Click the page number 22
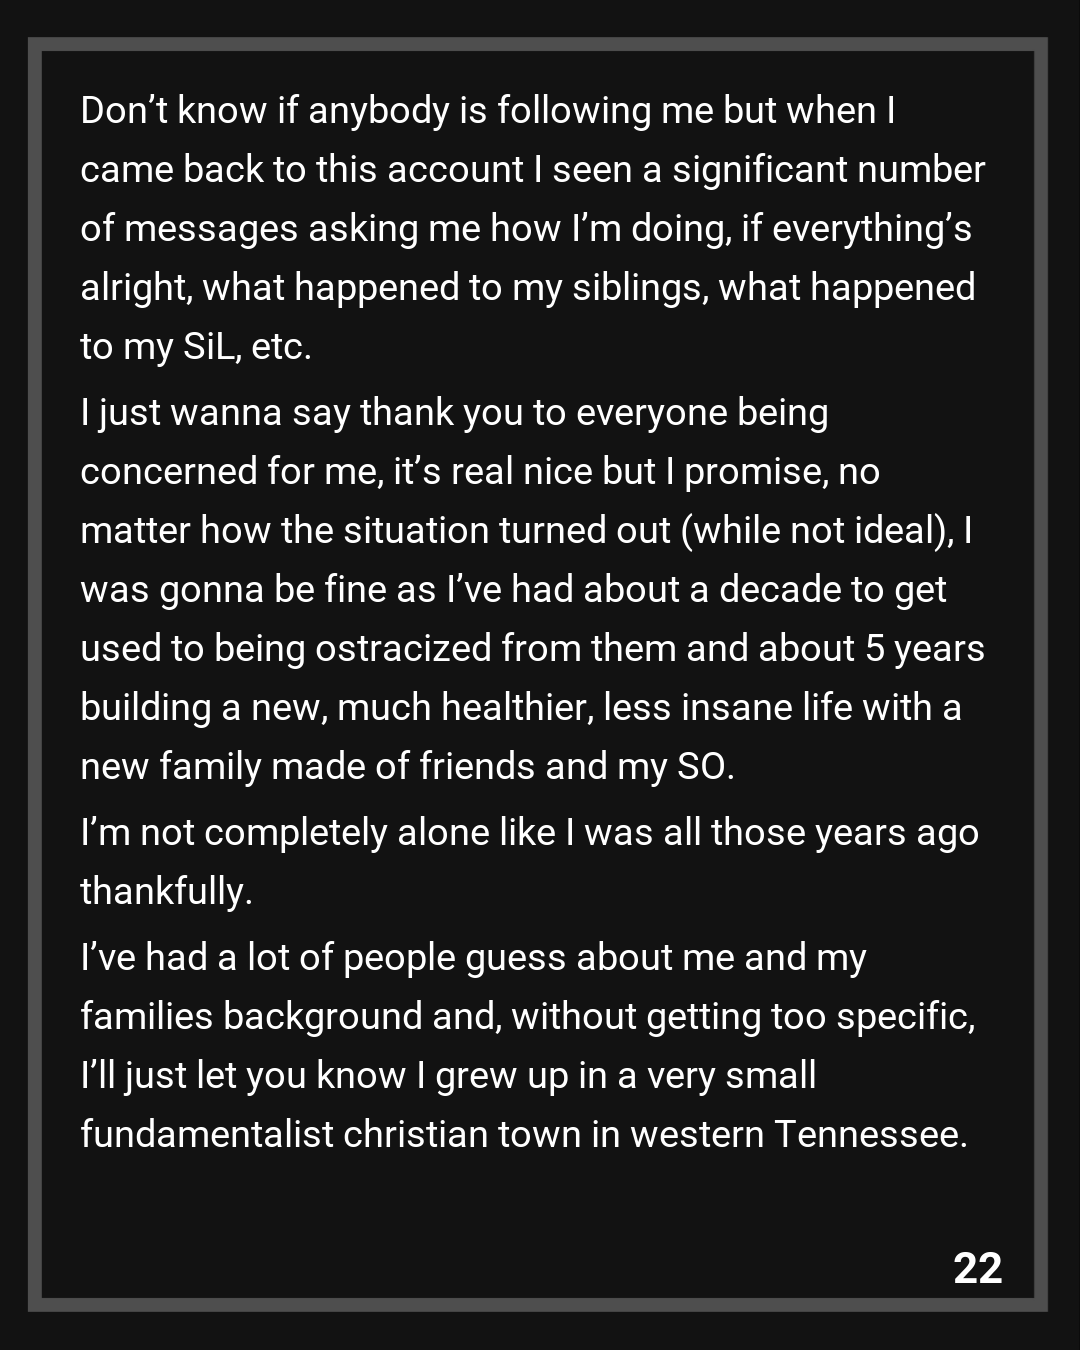Screen dimensions: 1080x1350 (x=977, y=1268)
